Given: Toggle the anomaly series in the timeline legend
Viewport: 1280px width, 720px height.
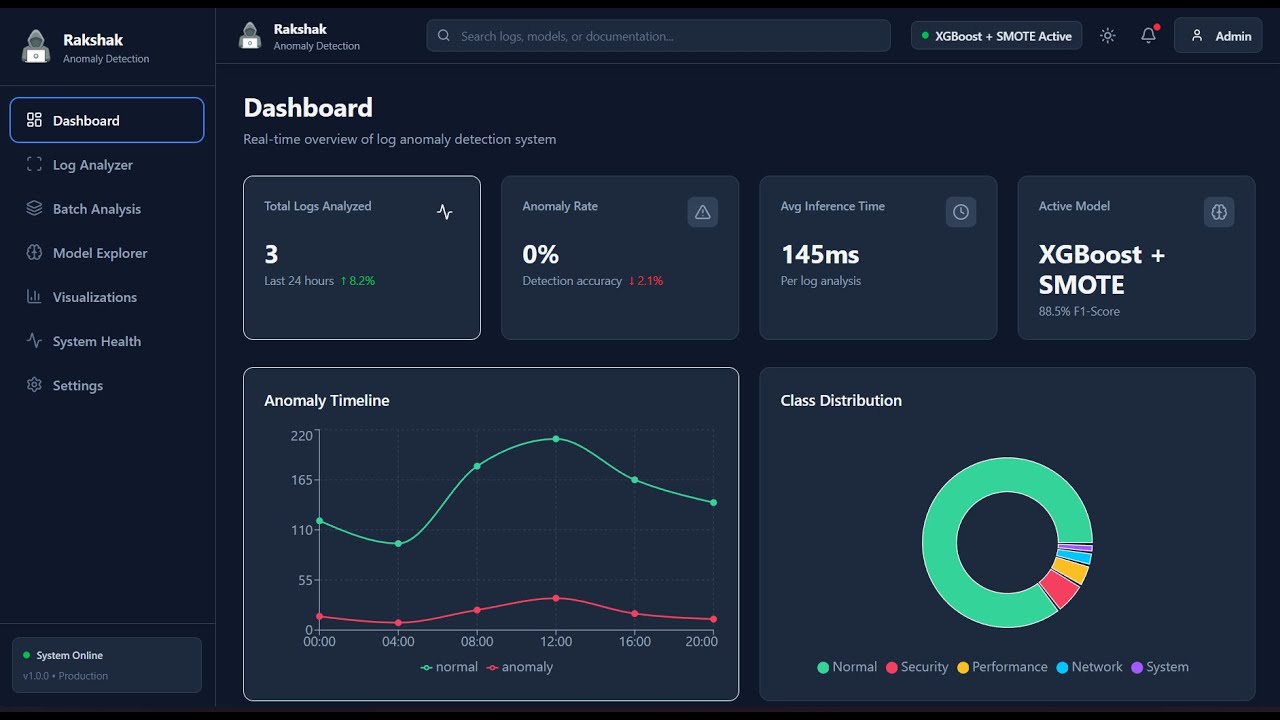Looking at the screenshot, I should click(x=519, y=667).
